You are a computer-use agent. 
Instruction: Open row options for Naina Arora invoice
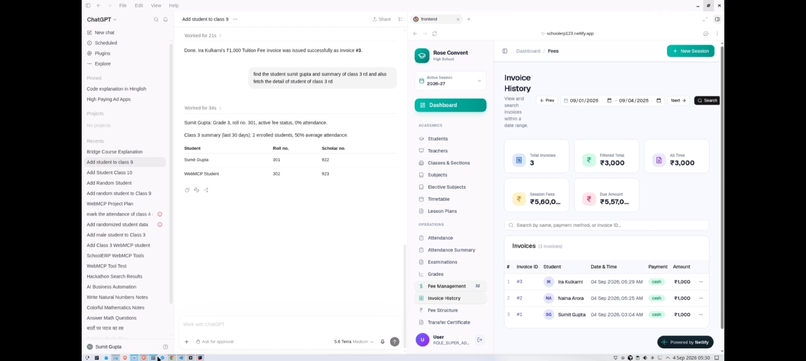701,298
